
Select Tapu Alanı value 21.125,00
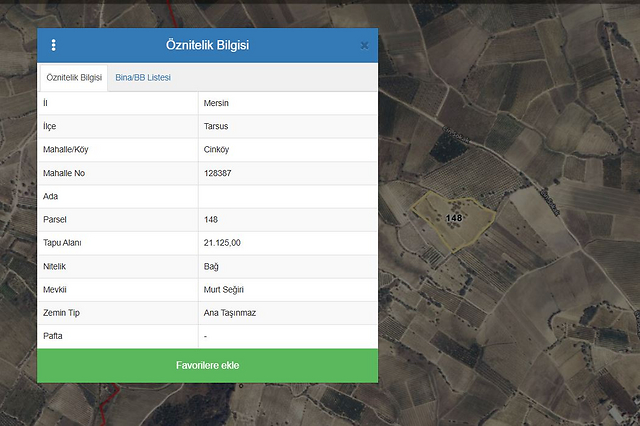pyautogui.click(x=222, y=243)
